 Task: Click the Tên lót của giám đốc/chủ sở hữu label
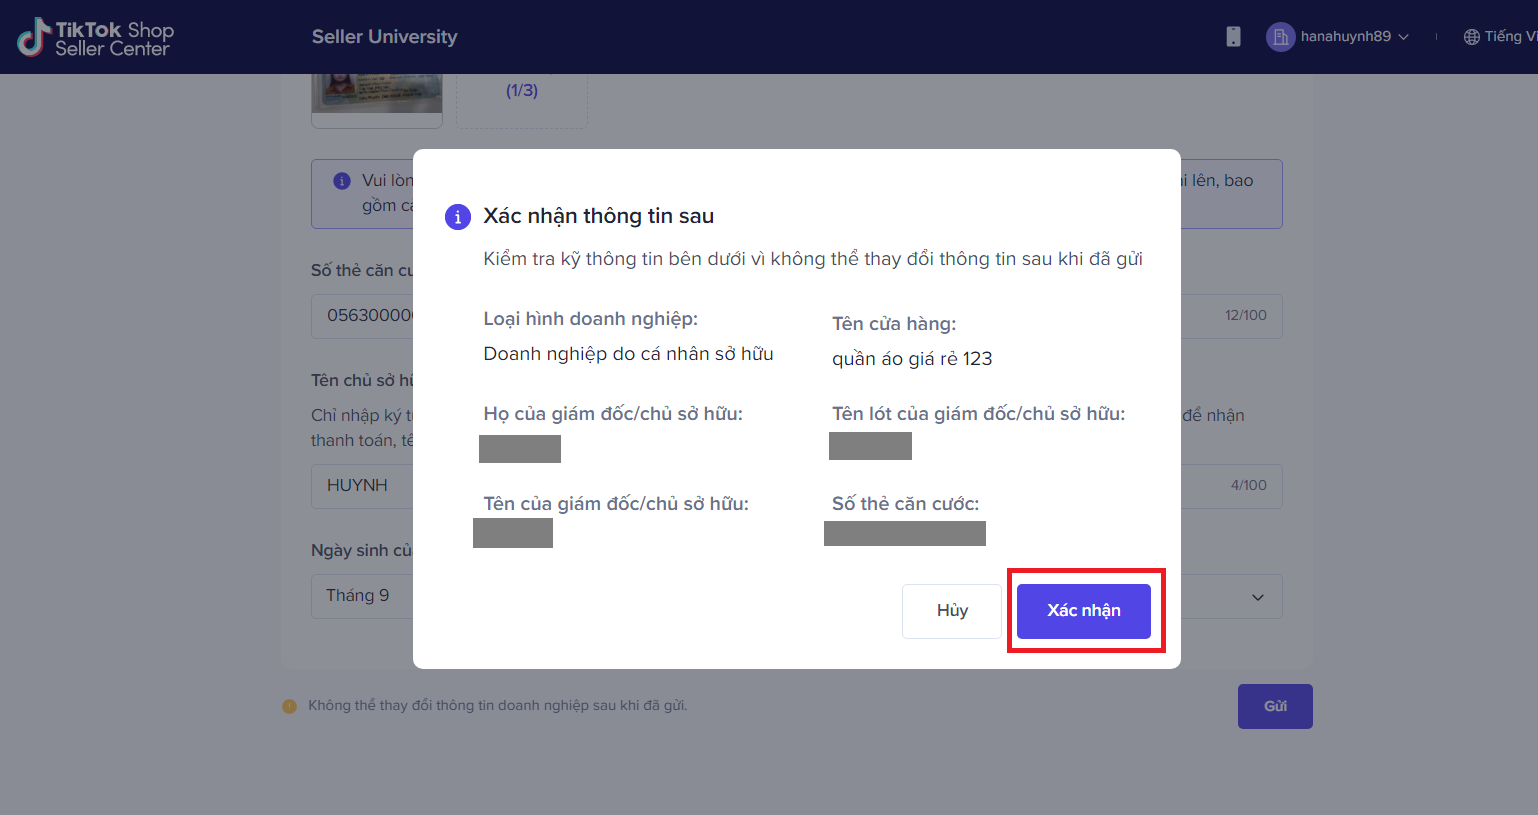point(979,414)
